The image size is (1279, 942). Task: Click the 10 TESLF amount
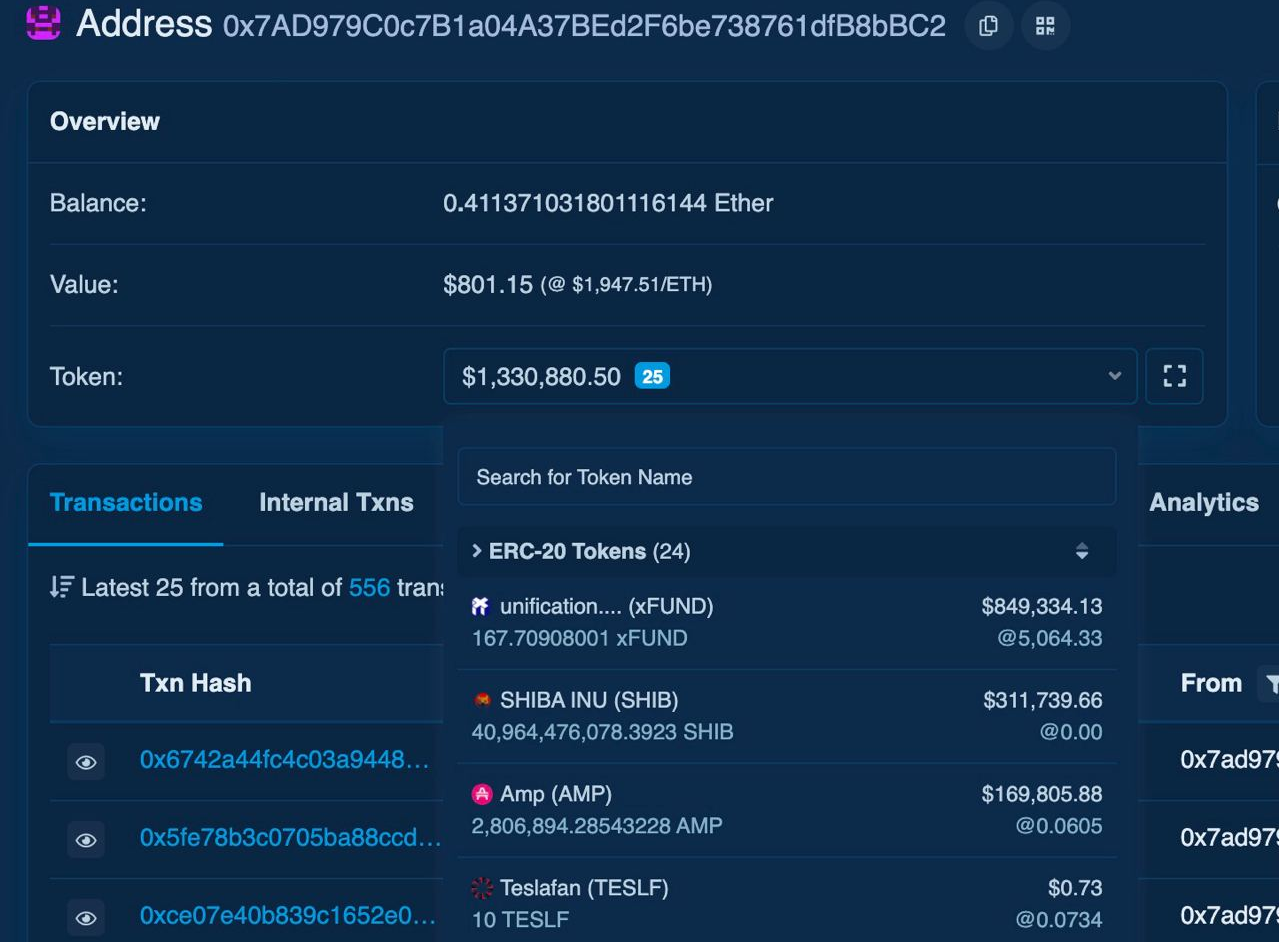tap(520, 920)
